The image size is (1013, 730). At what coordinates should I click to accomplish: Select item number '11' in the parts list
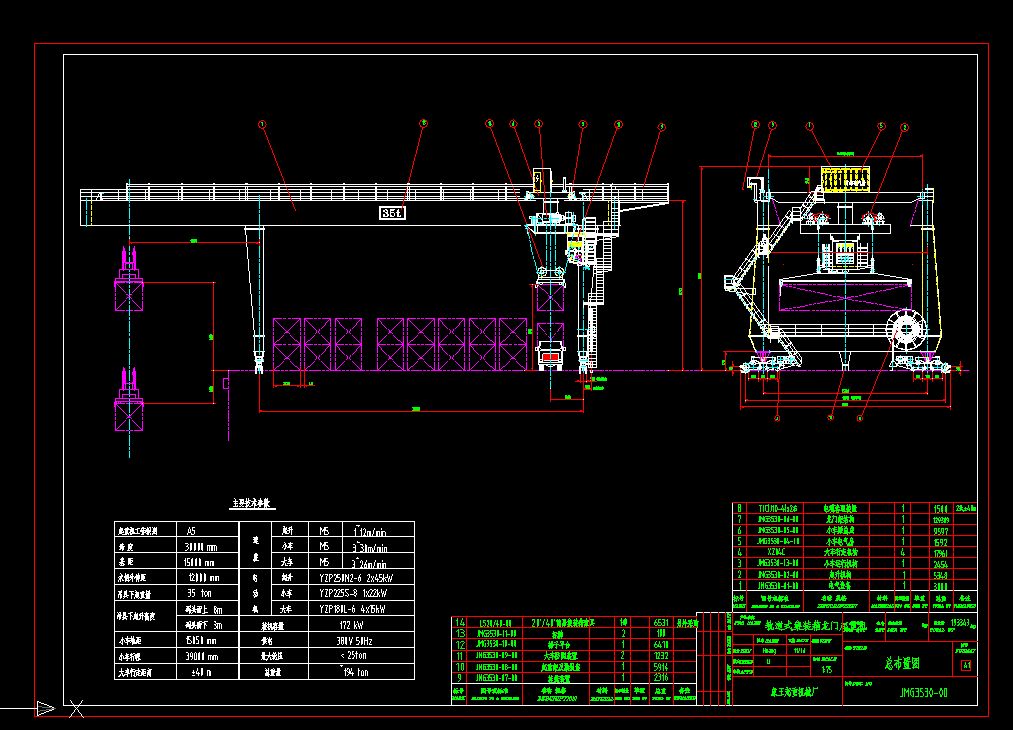(460, 656)
